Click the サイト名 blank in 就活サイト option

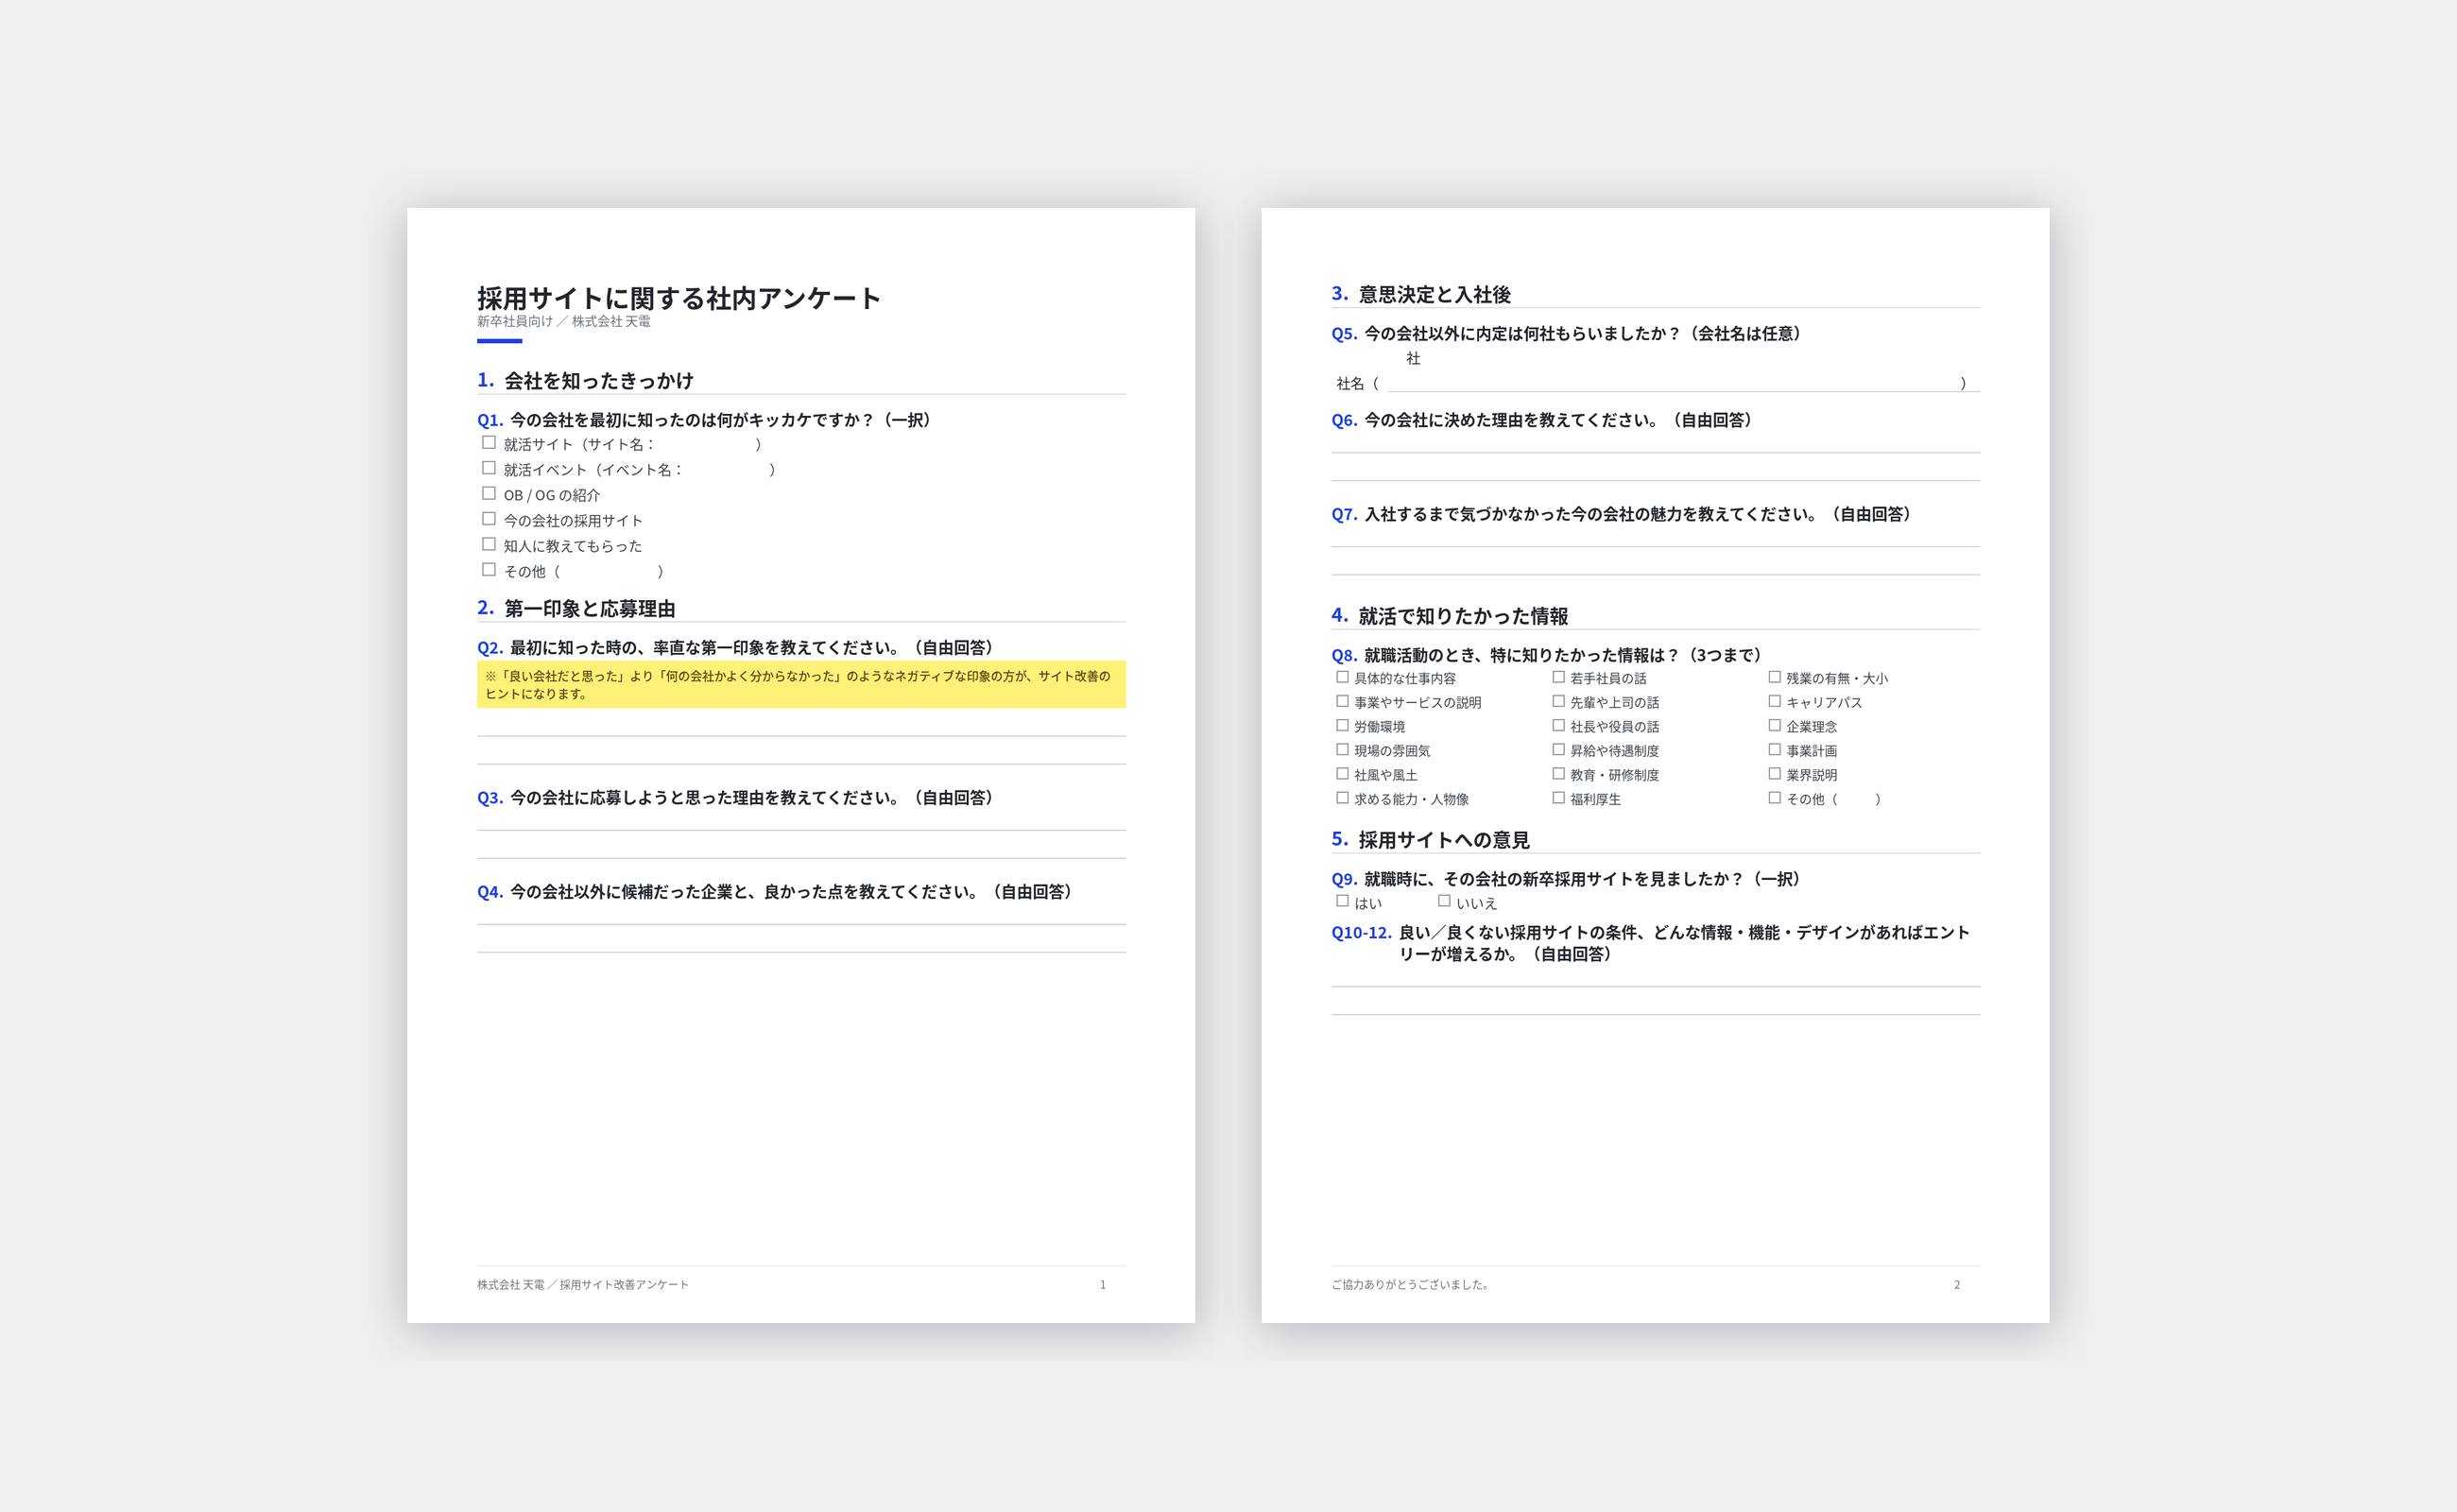pyautogui.click(x=704, y=444)
